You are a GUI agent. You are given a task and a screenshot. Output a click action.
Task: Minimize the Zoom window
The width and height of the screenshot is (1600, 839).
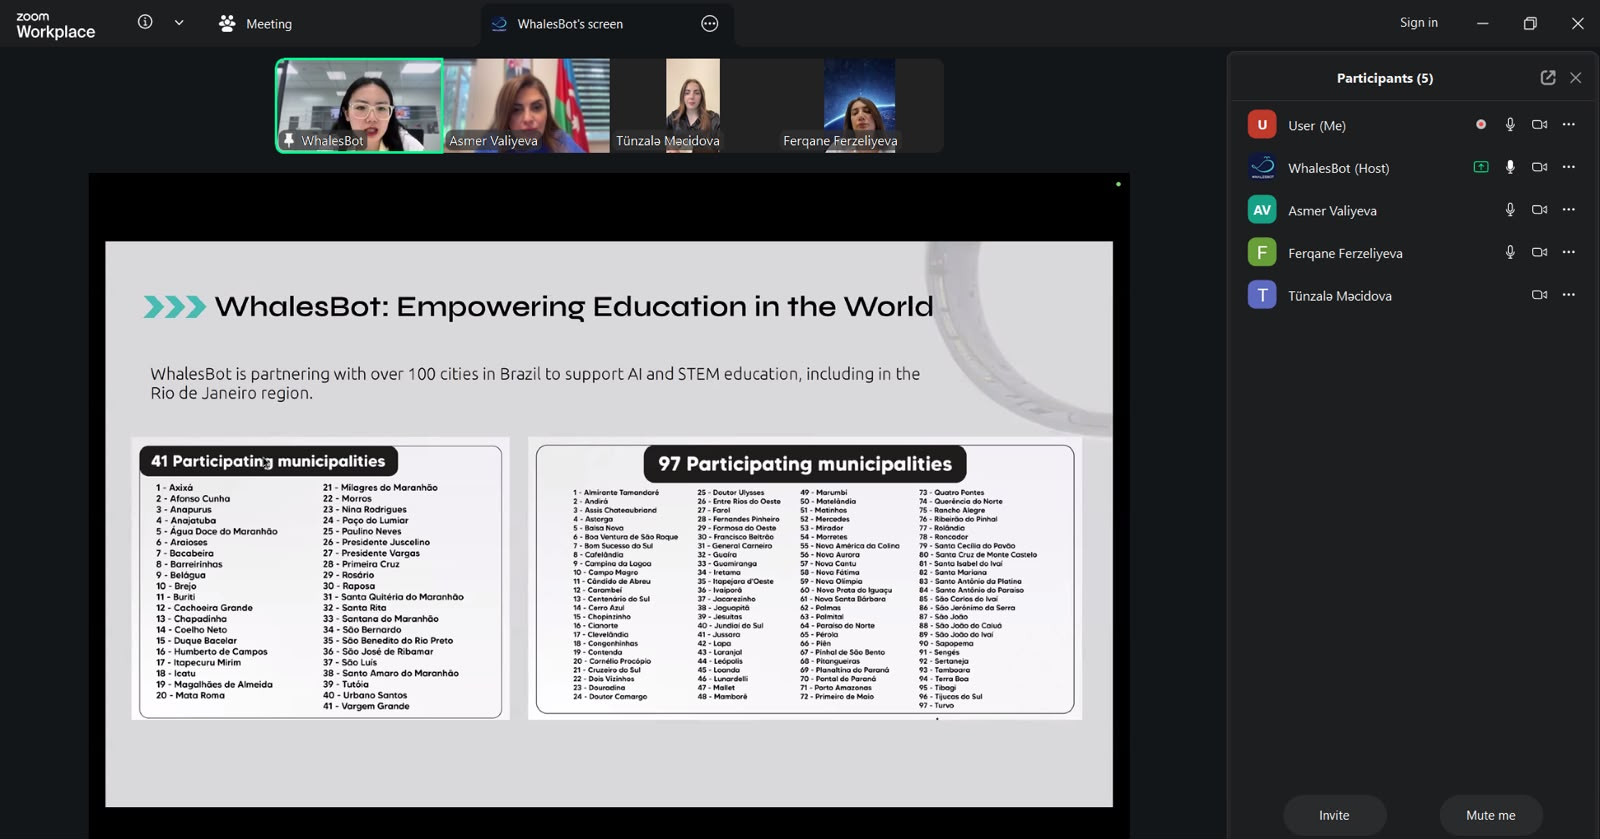pyautogui.click(x=1483, y=23)
